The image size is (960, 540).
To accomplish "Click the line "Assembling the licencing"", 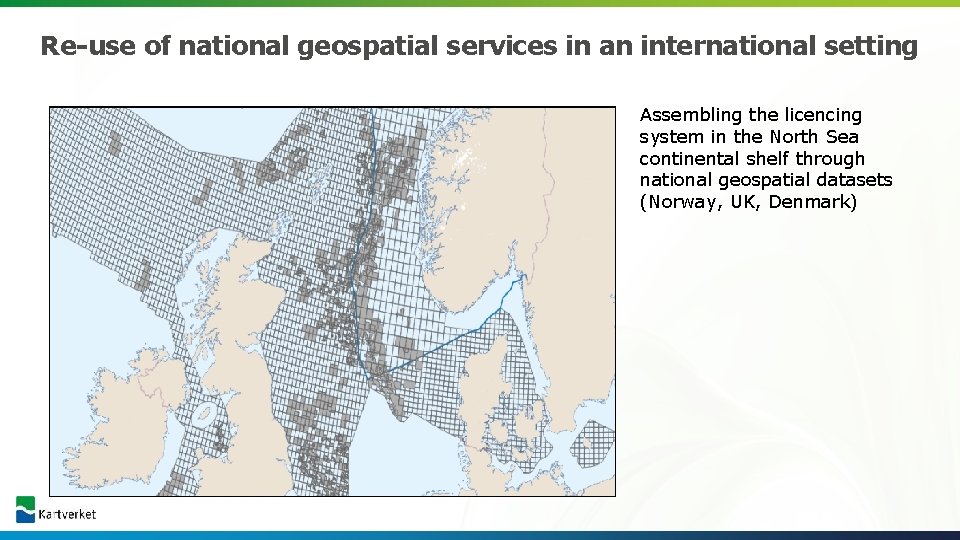I will point(751,116).
